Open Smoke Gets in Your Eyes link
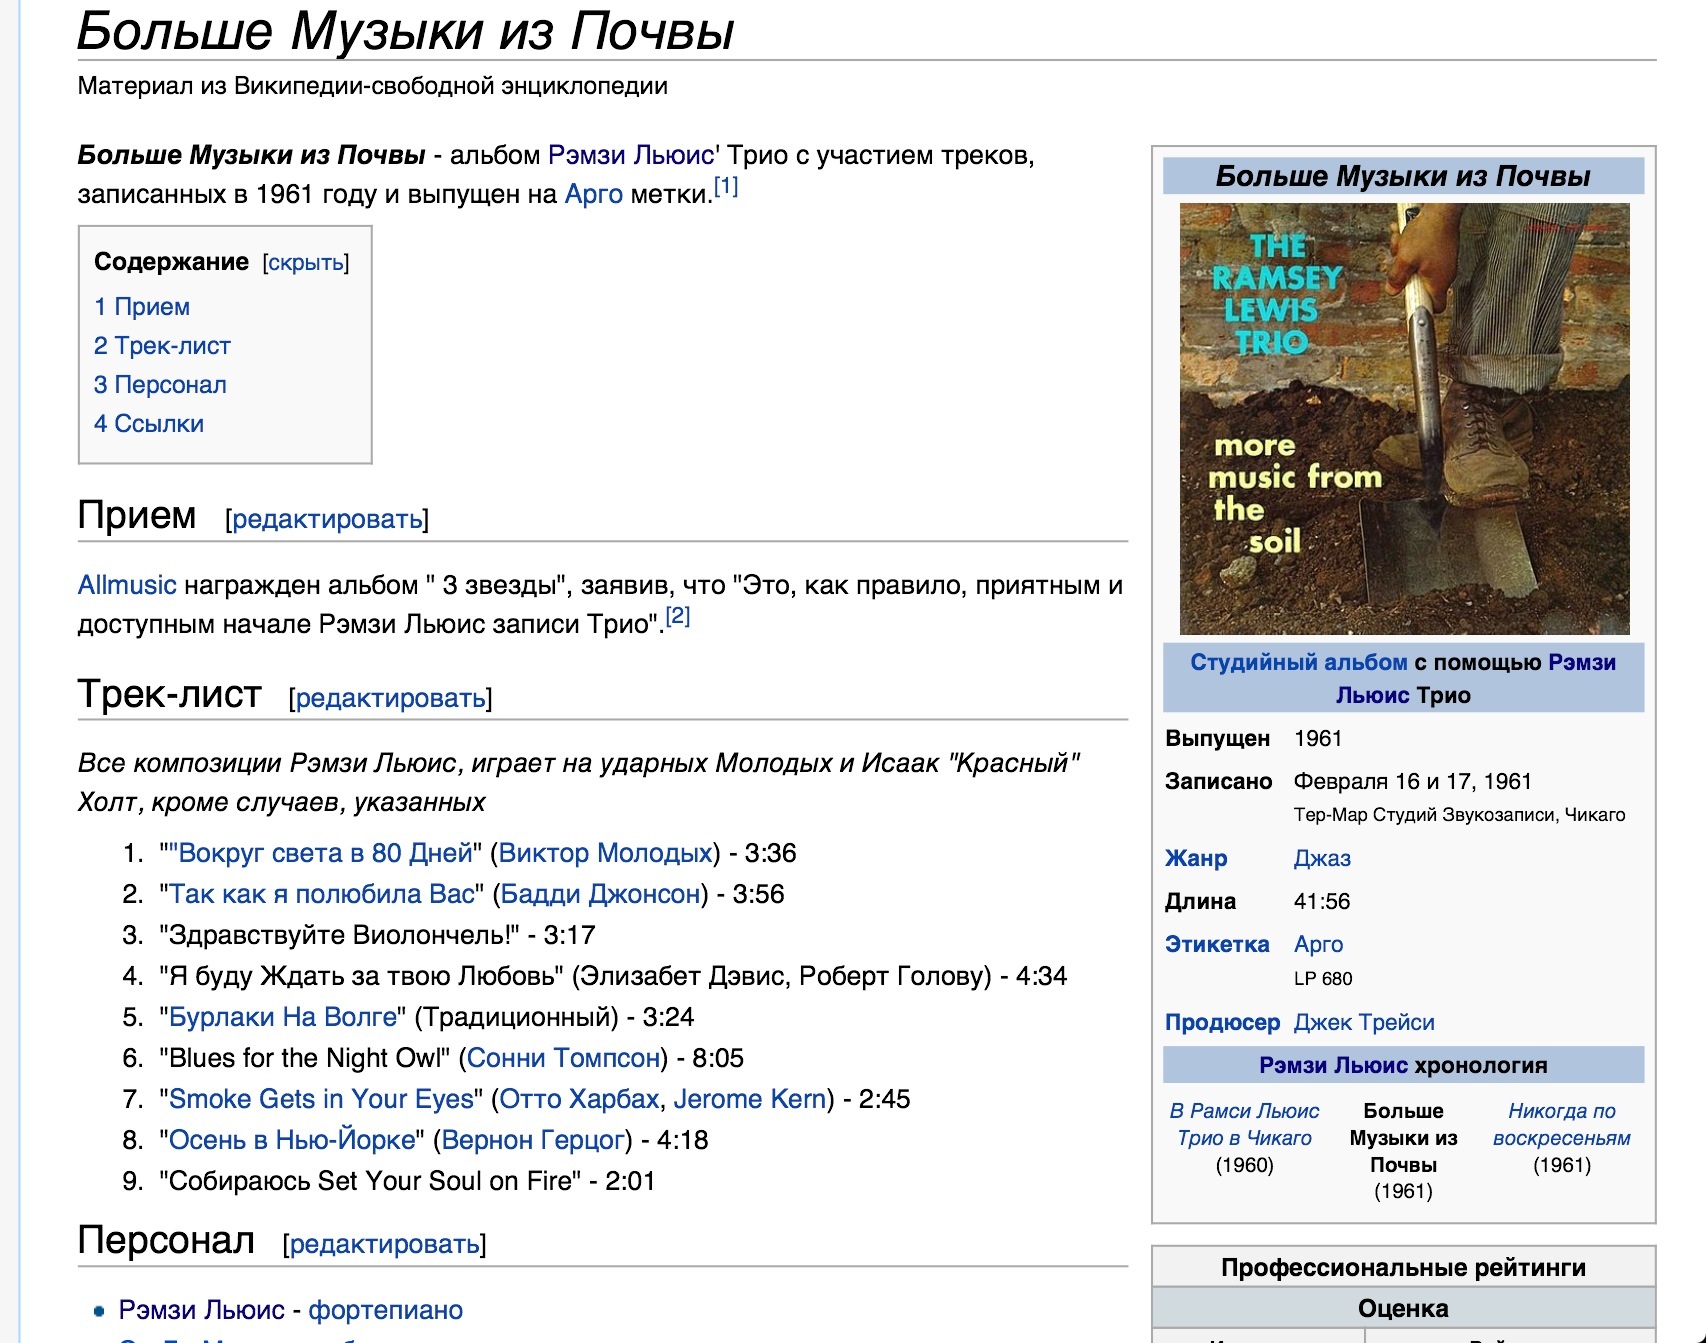 [x=321, y=1099]
